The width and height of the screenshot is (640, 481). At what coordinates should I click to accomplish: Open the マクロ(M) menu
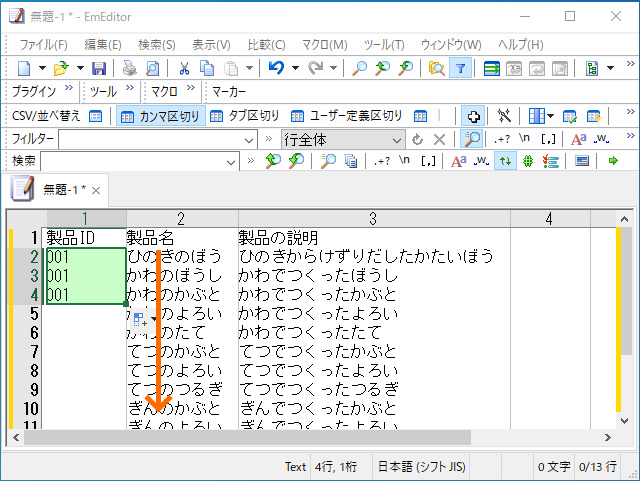tap(324, 45)
